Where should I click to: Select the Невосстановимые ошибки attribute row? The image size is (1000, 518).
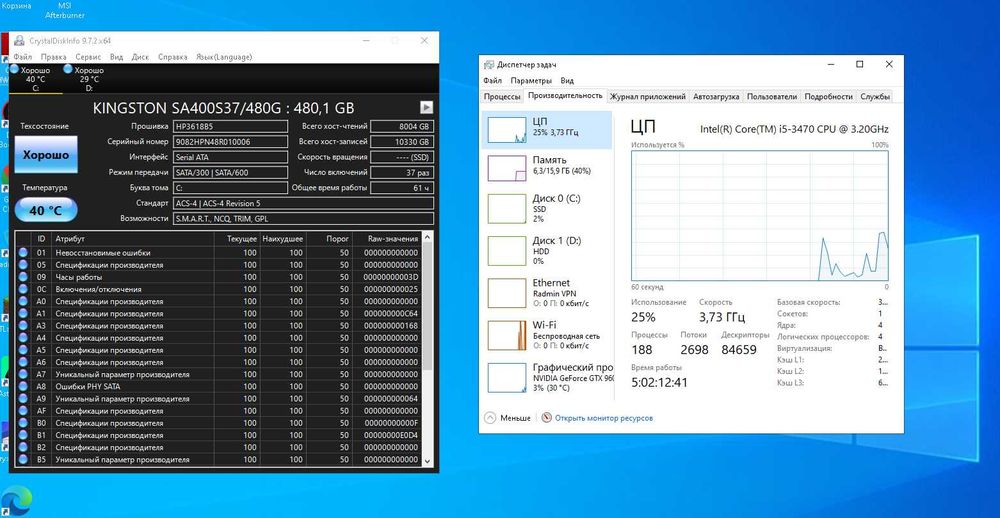[218, 253]
